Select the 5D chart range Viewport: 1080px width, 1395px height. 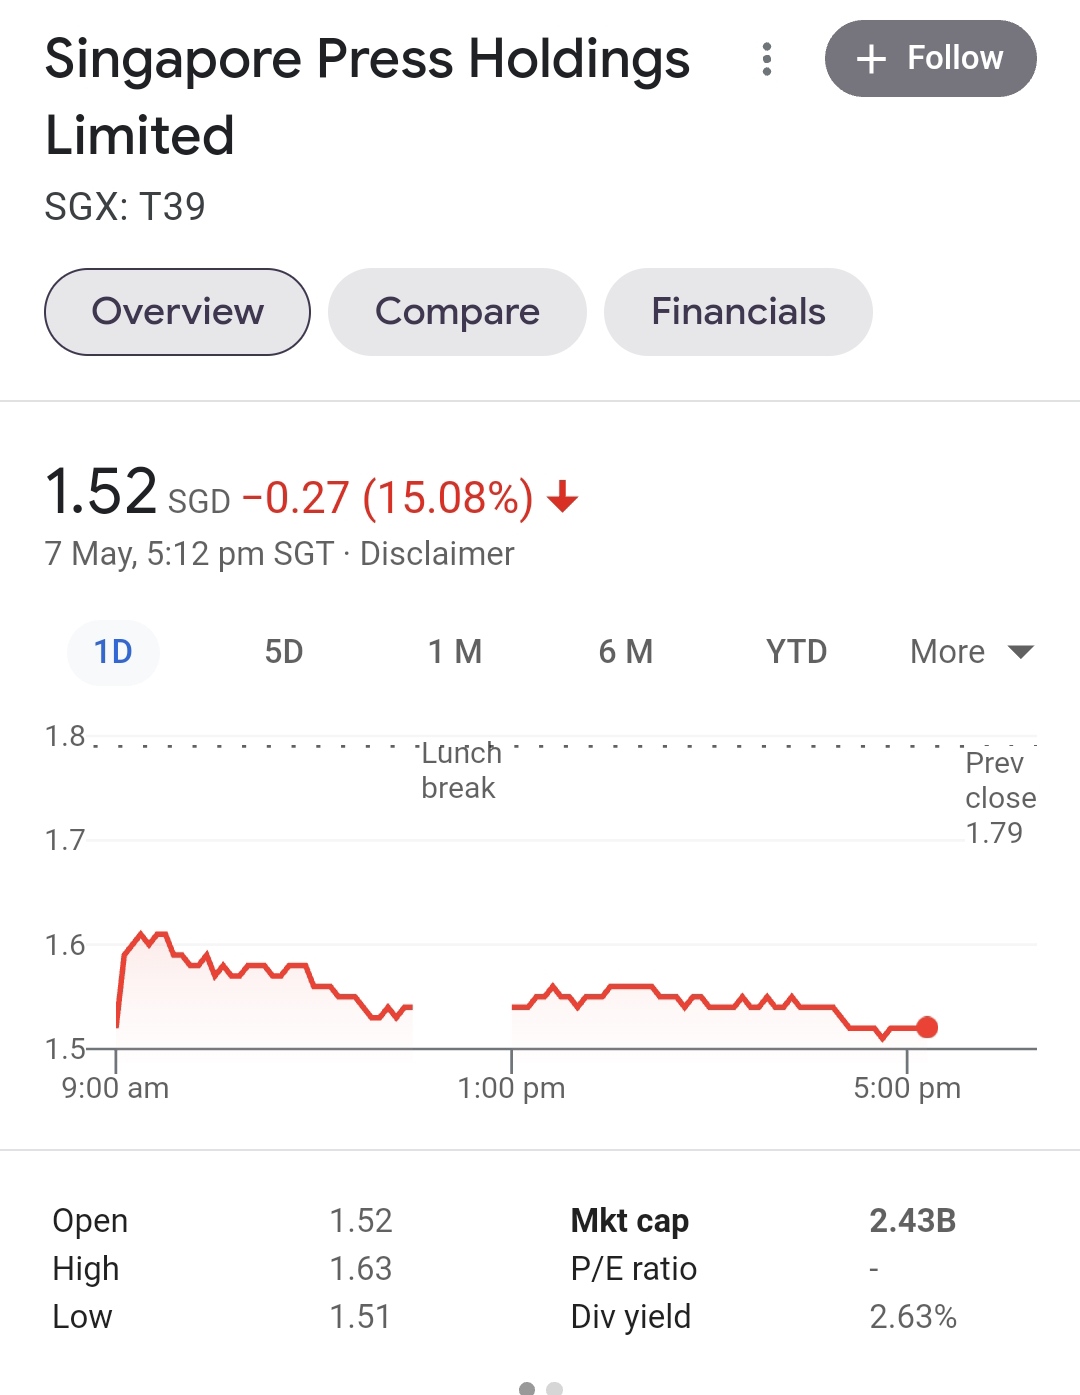click(x=284, y=652)
